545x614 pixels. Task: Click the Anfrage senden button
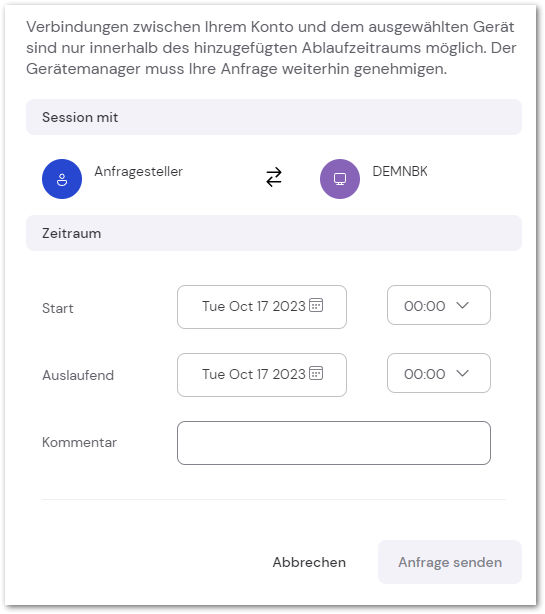click(x=450, y=562)
